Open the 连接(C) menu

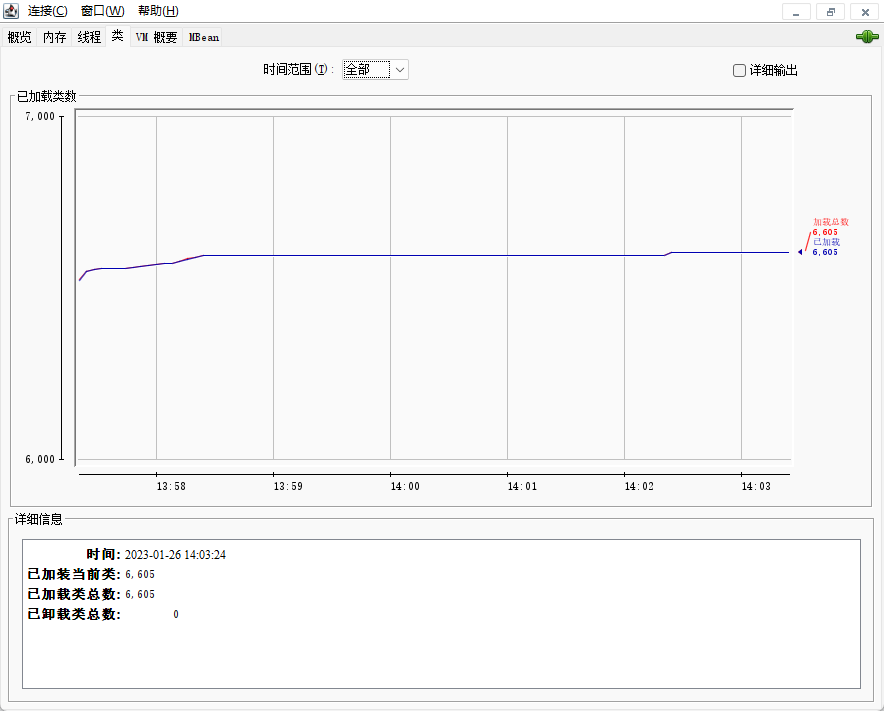click(47, 11)
